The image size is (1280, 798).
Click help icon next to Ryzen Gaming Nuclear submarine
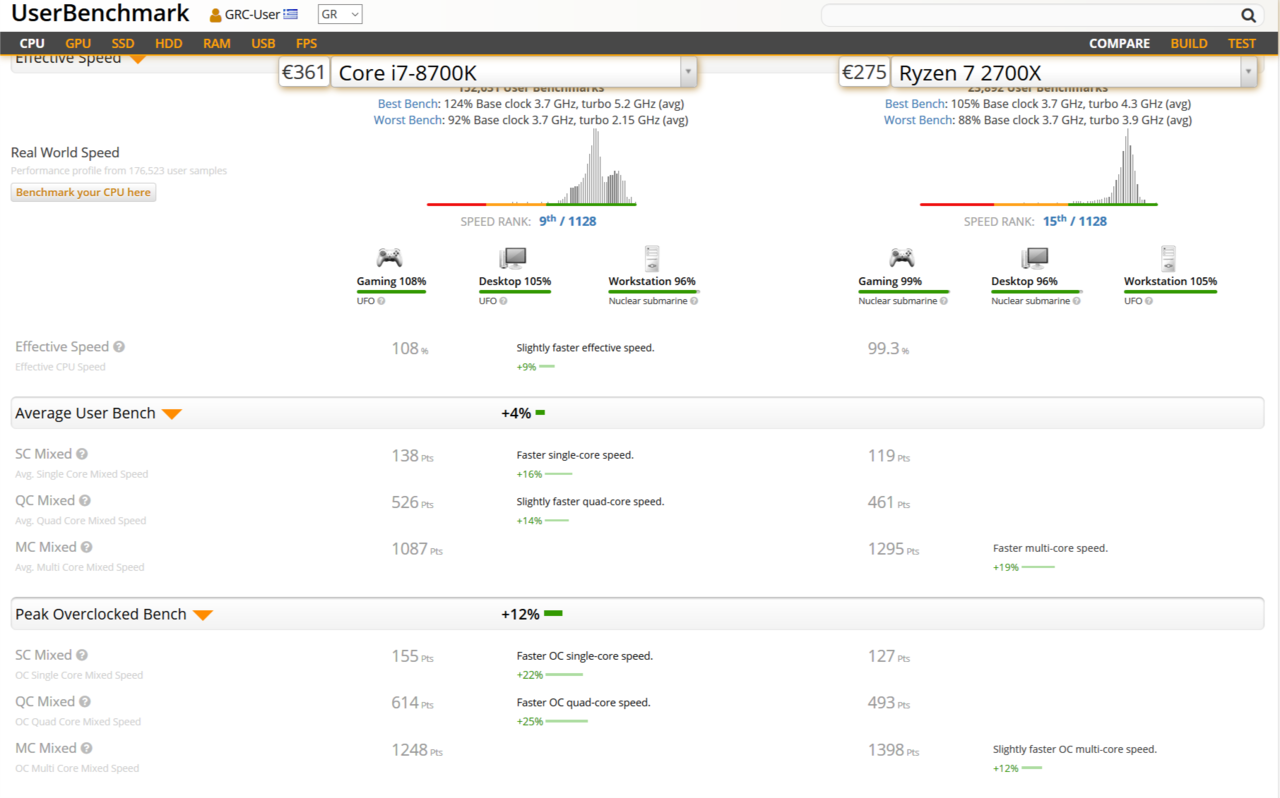click(x=944, y=301)
